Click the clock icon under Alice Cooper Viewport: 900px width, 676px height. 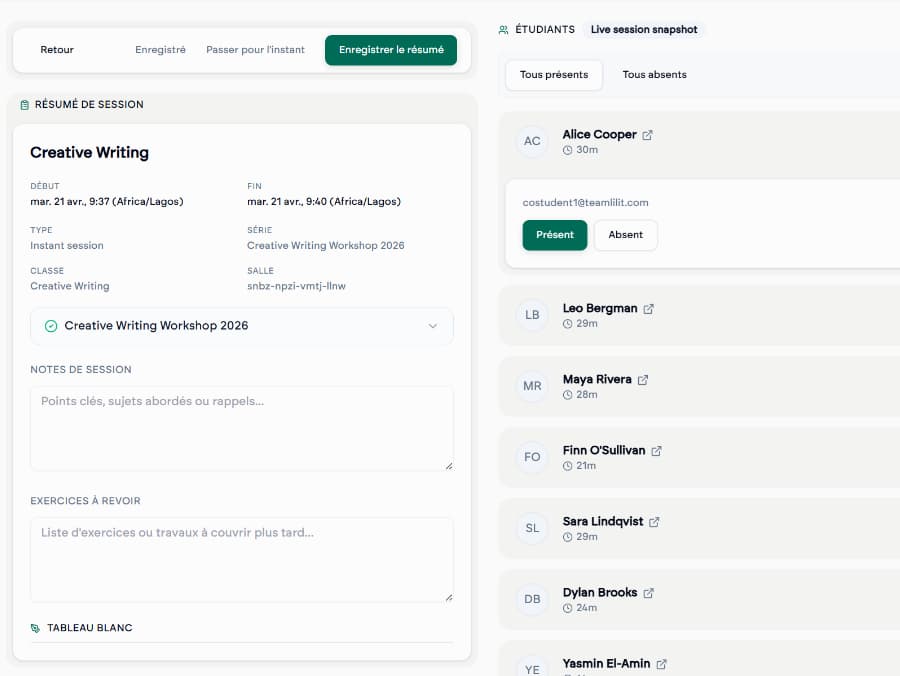pyautogui.click(x=568, y=150)
